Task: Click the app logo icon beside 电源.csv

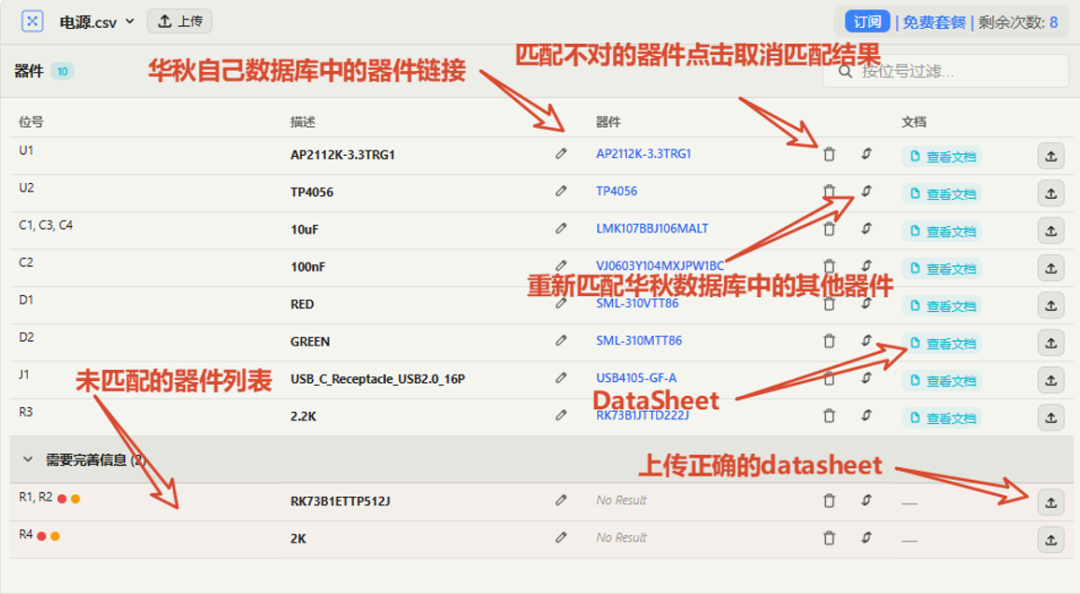Action: point(32,21)
